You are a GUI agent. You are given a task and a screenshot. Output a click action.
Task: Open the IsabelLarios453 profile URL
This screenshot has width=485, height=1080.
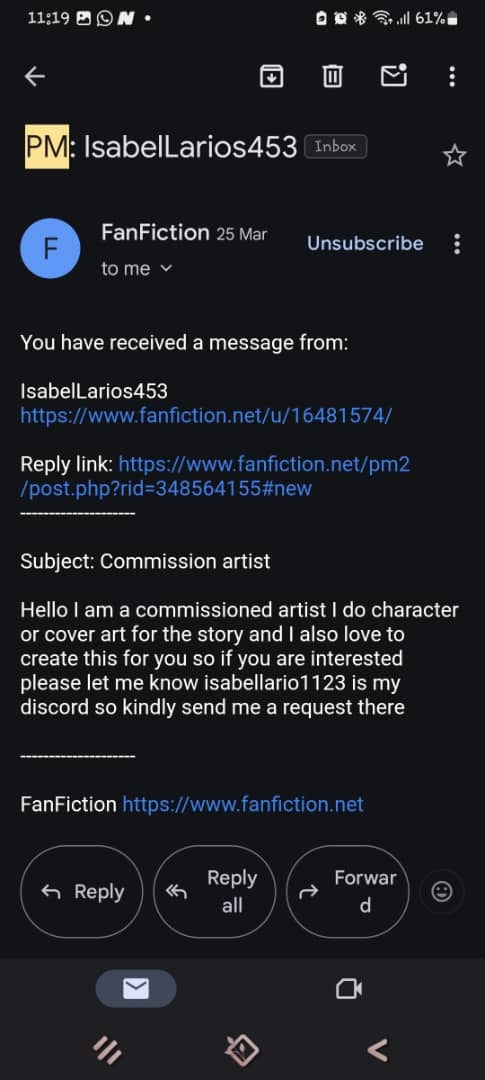[206, 416]
